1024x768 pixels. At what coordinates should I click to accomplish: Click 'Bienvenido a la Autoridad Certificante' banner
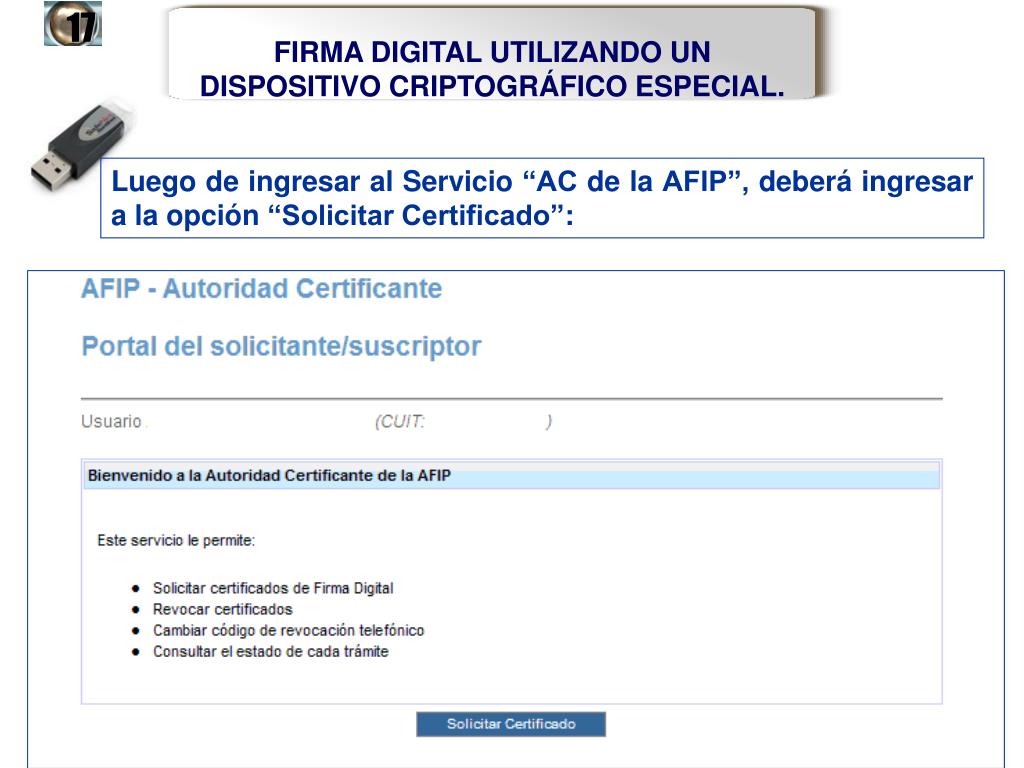[511, 475]
